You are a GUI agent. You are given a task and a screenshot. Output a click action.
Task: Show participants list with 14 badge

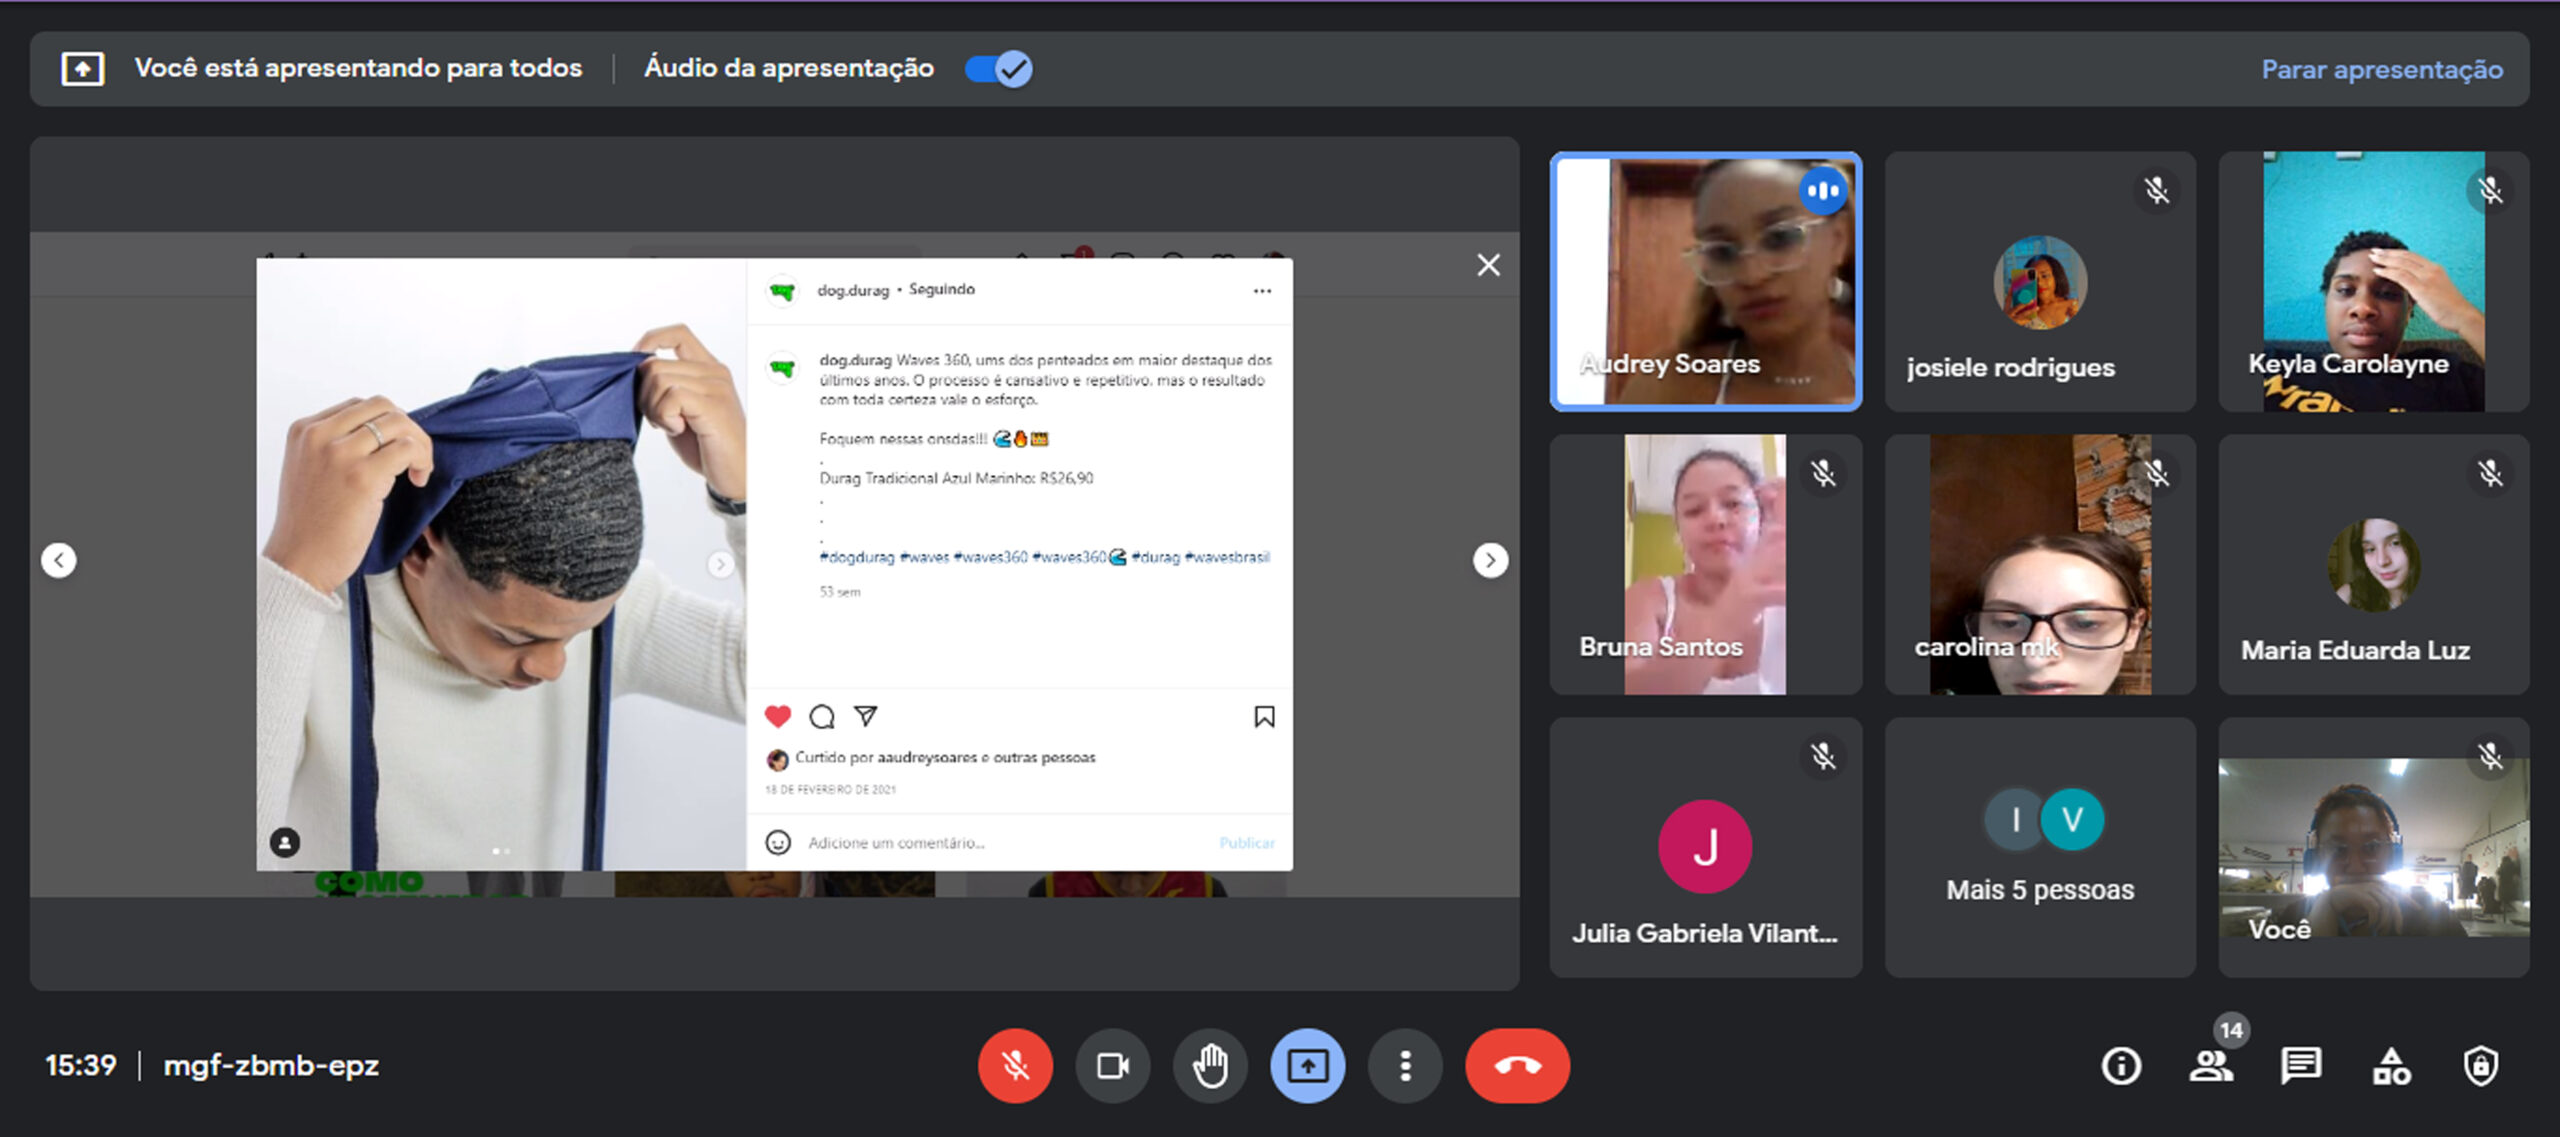point(2211,1066)
